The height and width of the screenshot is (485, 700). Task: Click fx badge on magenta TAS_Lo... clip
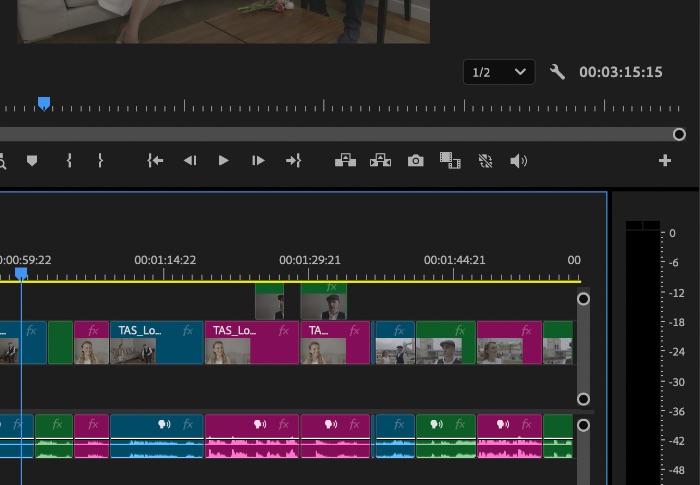(x=283, y=330)
